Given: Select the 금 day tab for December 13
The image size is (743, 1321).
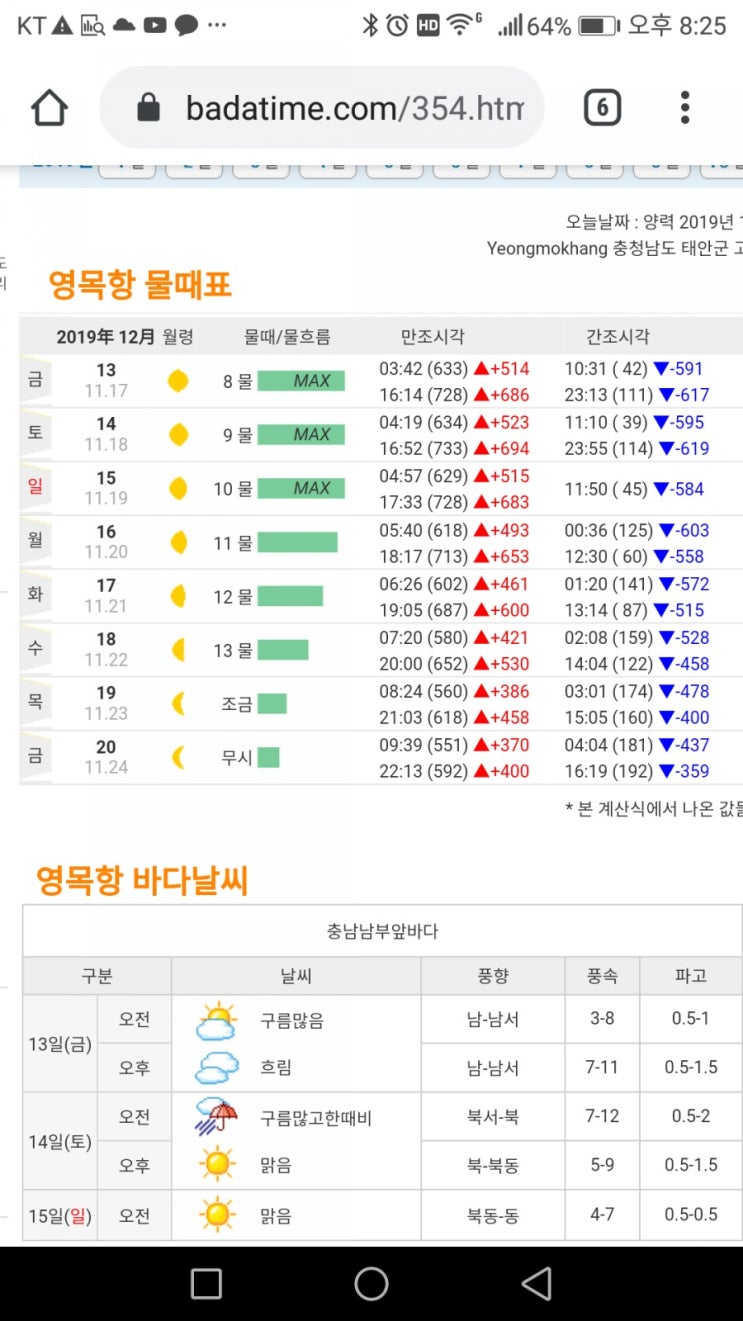Looking at the screenshot, I should tap(36, 381).
